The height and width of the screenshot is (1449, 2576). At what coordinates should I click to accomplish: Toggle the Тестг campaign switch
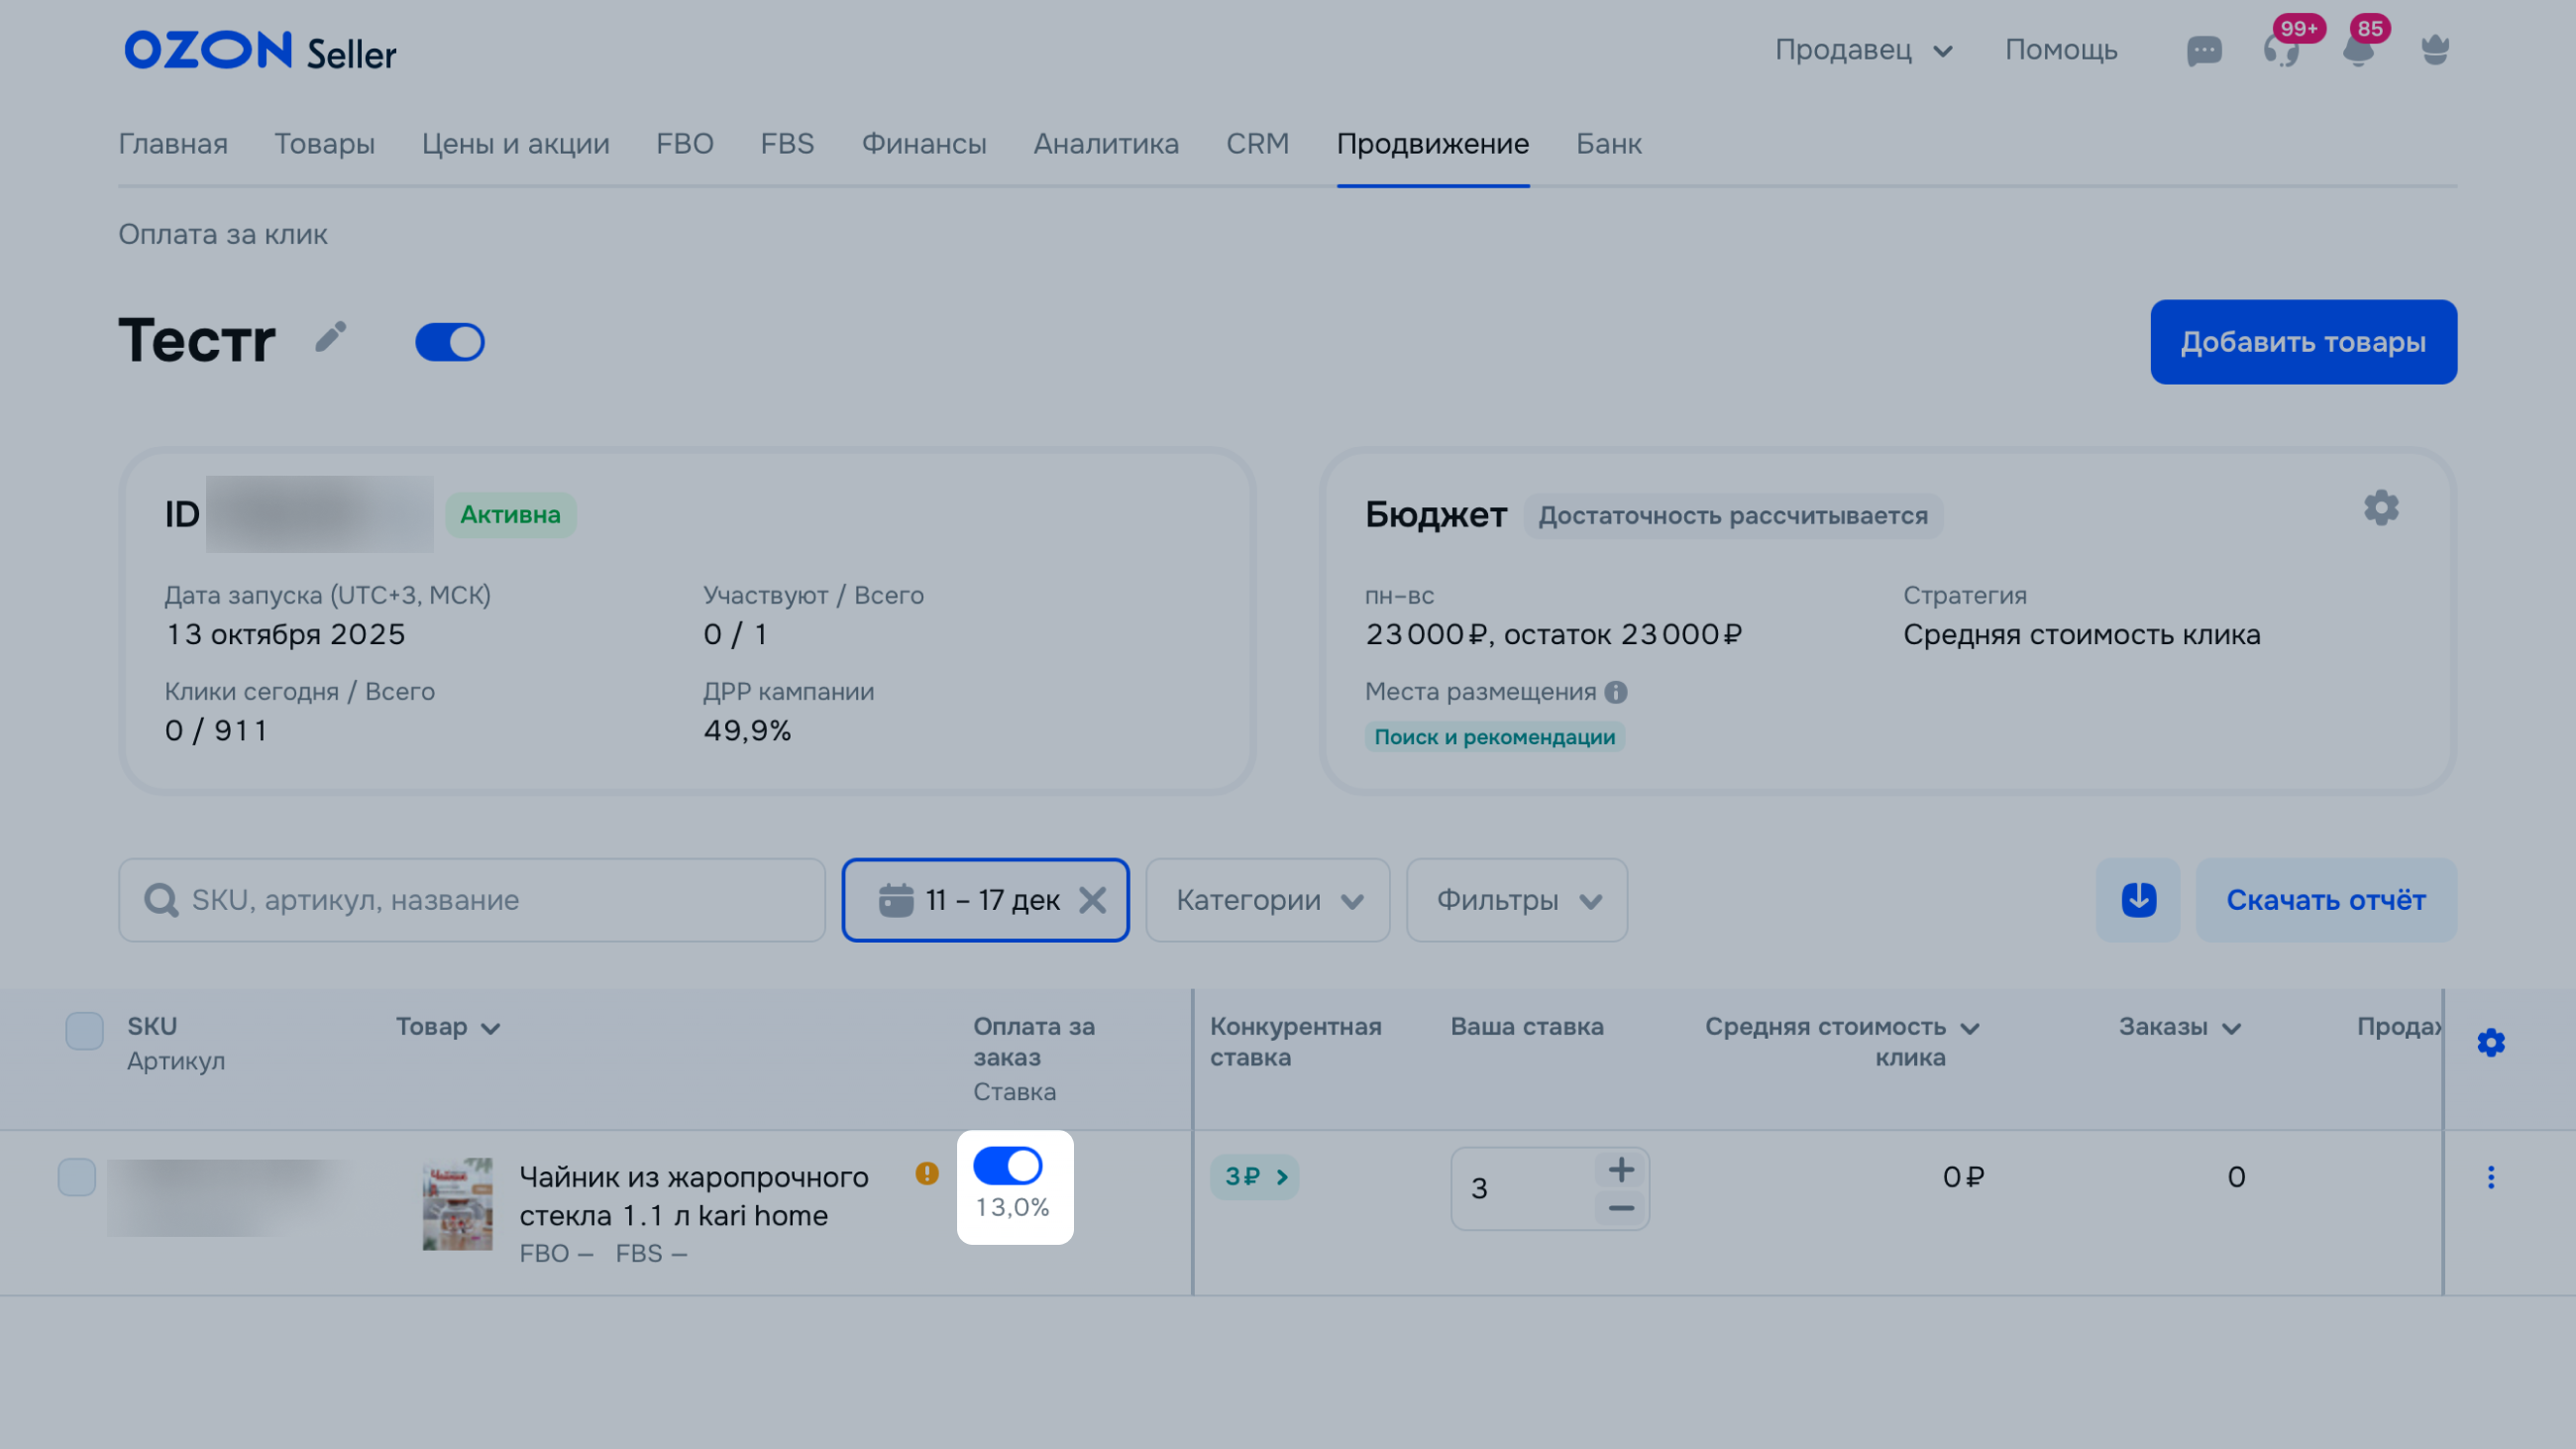coord(450,342)
